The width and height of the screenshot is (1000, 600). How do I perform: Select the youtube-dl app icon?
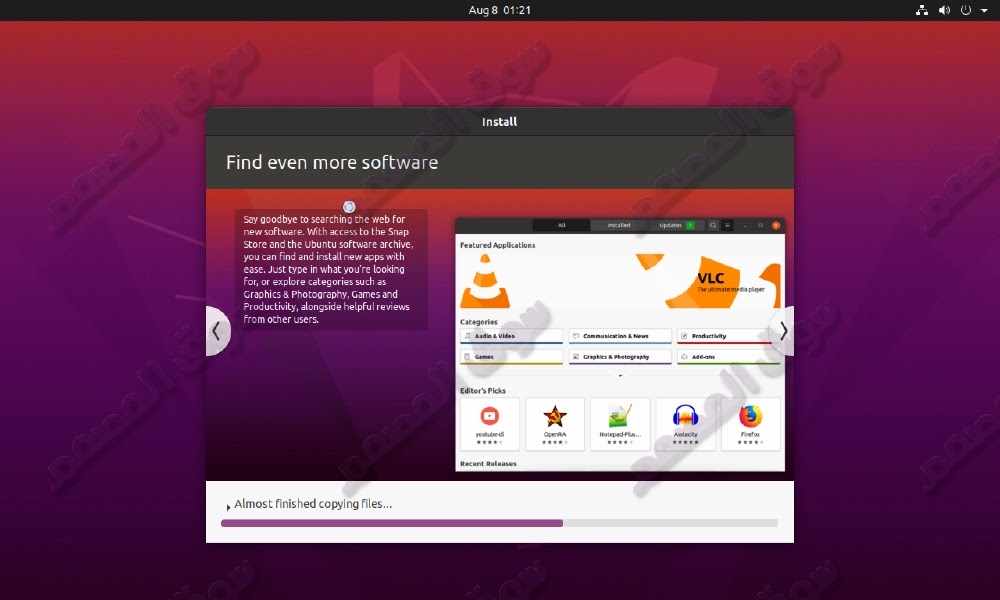click(490, 416)
